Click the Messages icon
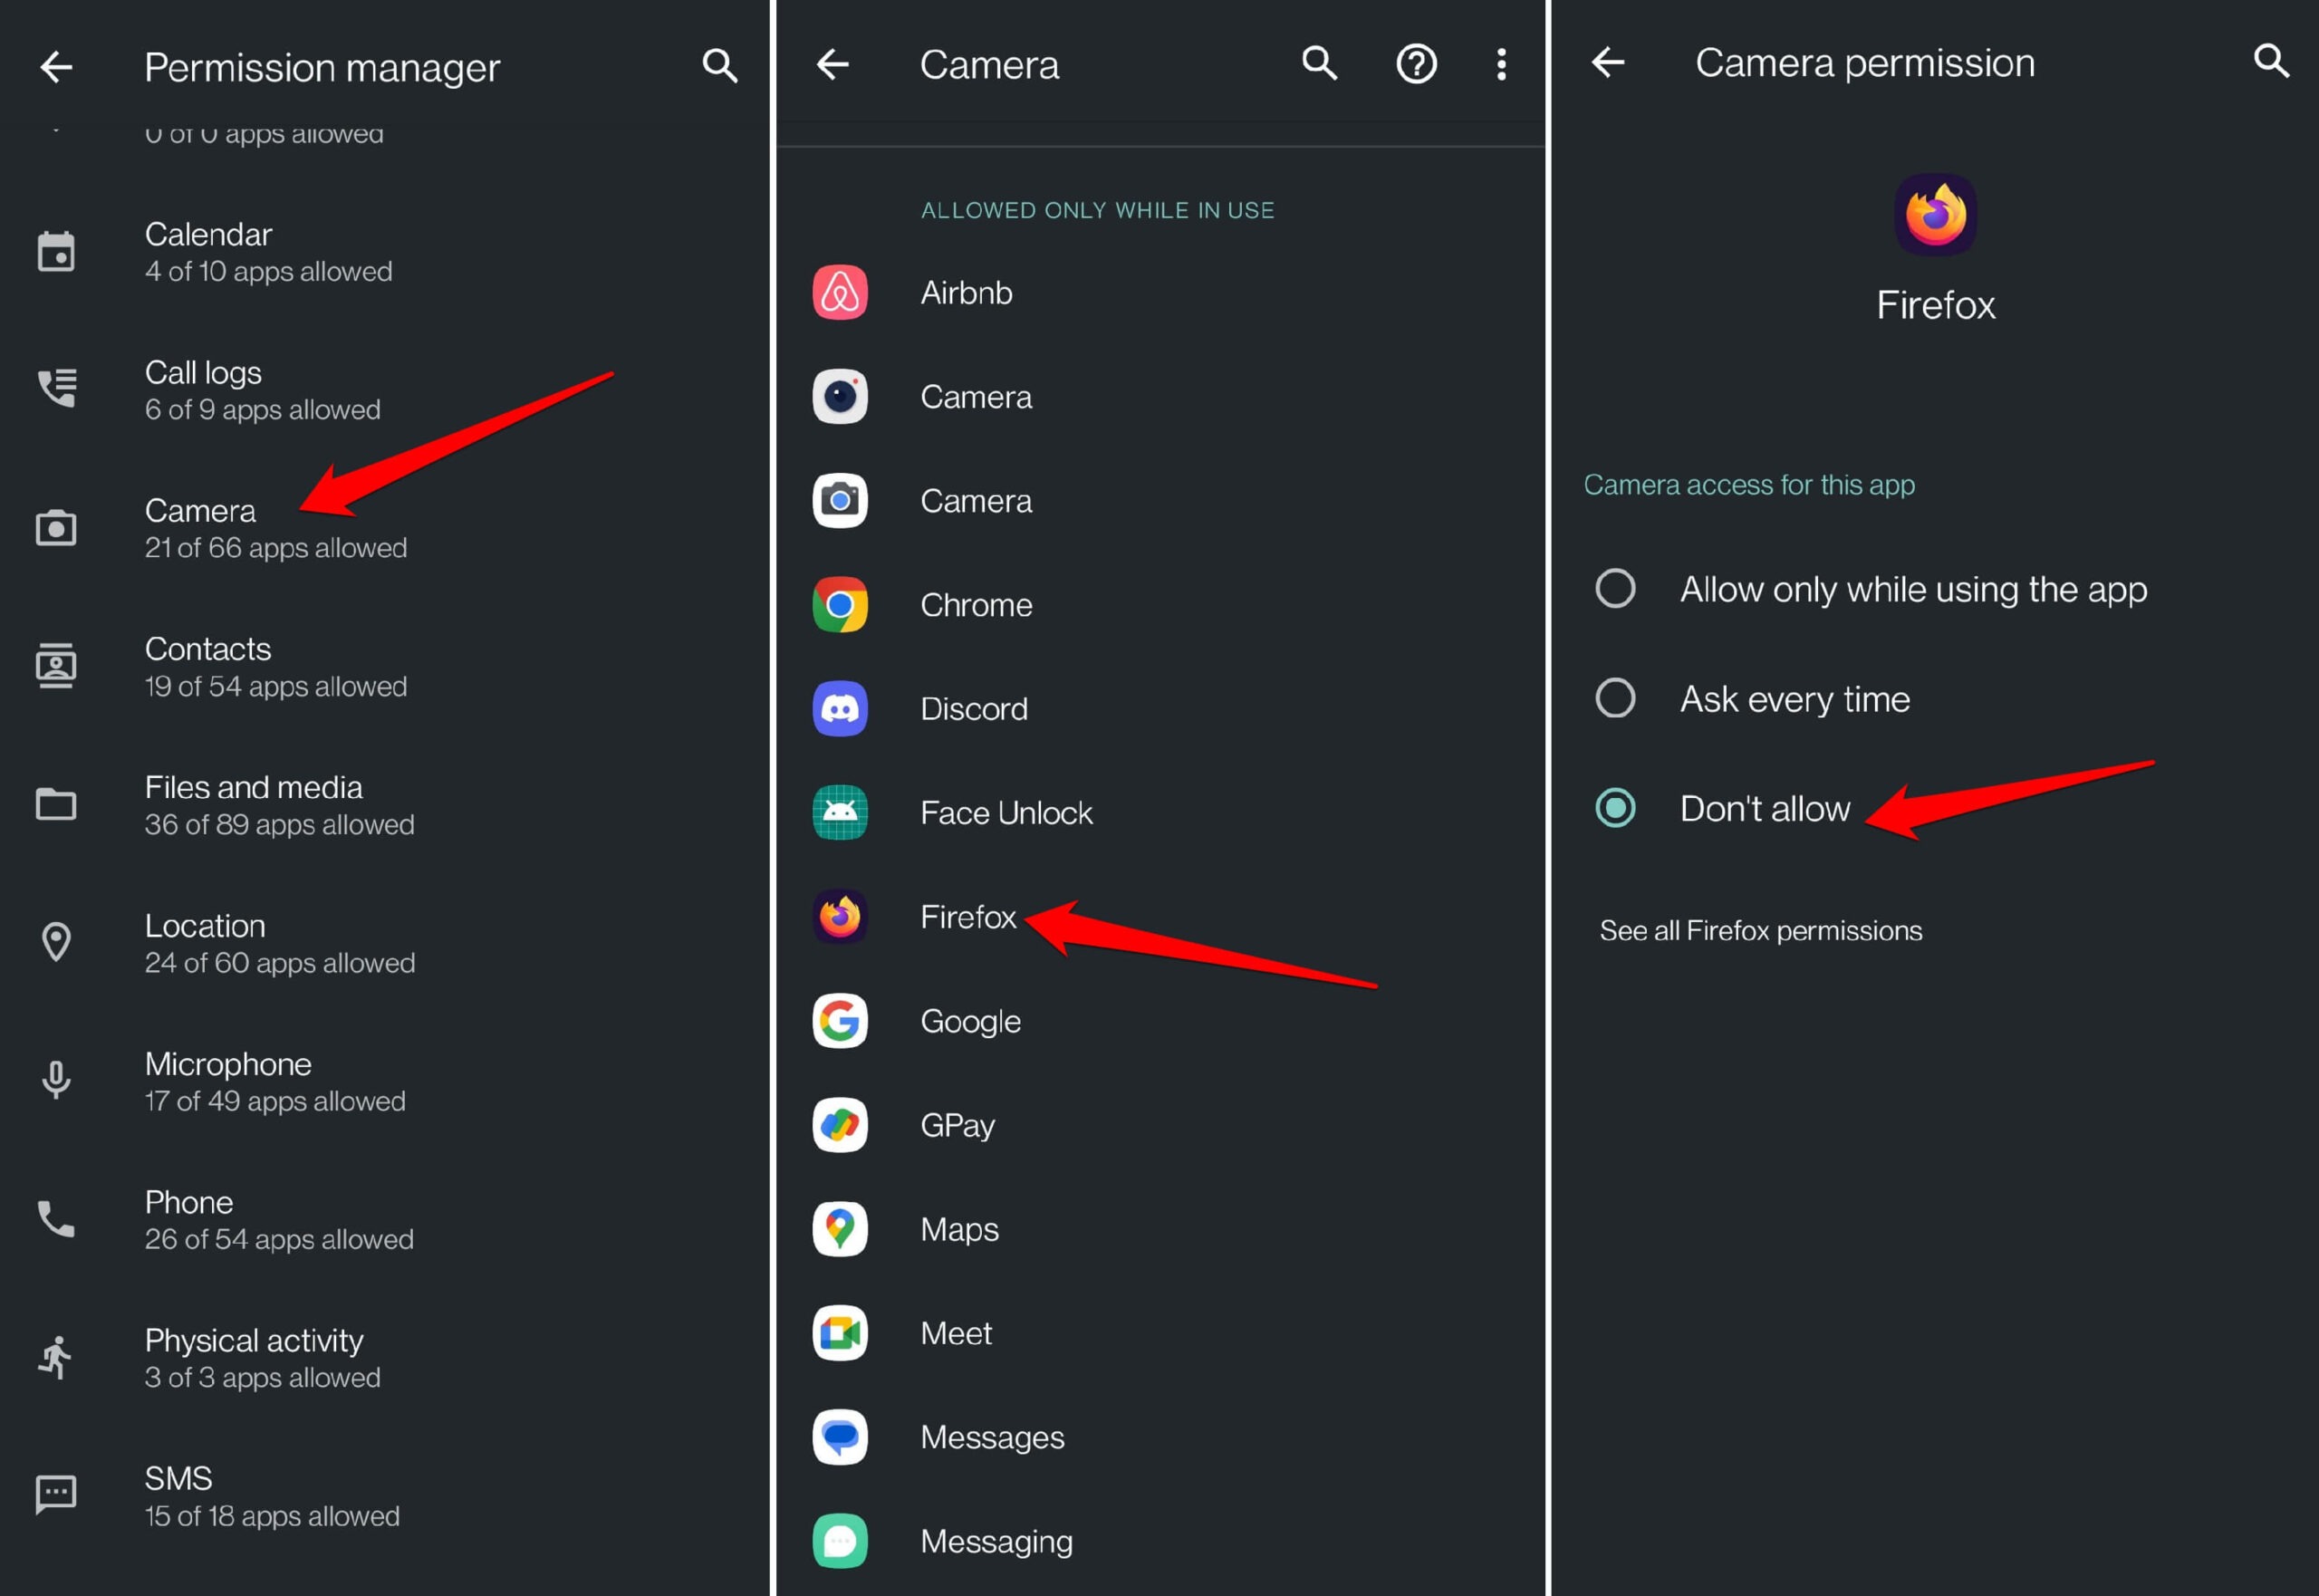Screen dimensions: 2319x1596 point(839,1437)
